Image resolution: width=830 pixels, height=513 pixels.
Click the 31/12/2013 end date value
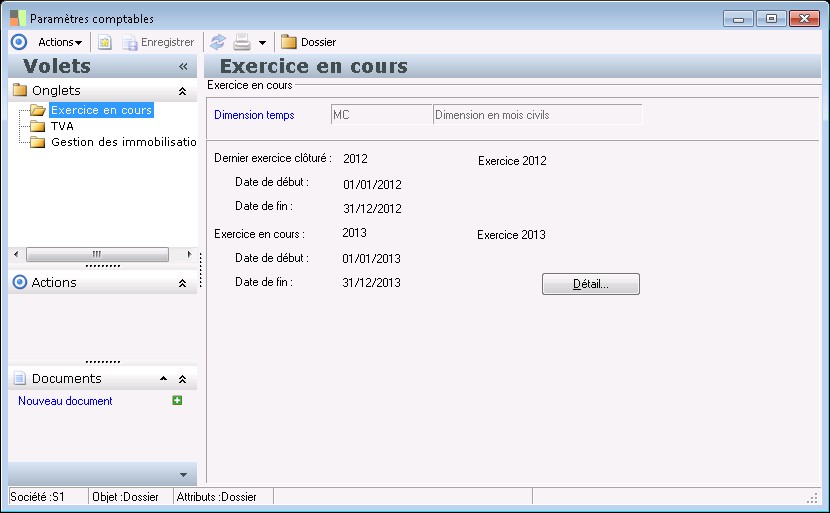click(x=372, y=282)
